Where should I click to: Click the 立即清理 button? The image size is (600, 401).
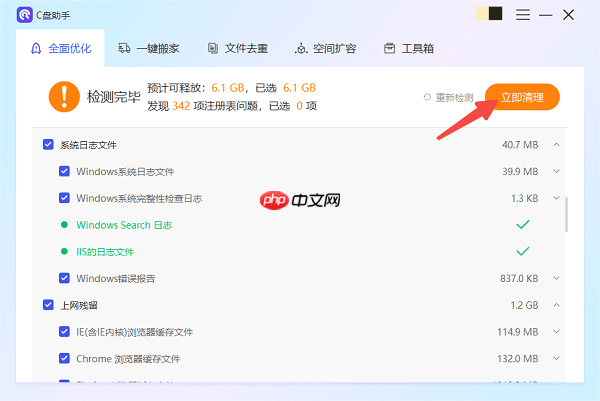pyautogui.click(x=522, y=97)
